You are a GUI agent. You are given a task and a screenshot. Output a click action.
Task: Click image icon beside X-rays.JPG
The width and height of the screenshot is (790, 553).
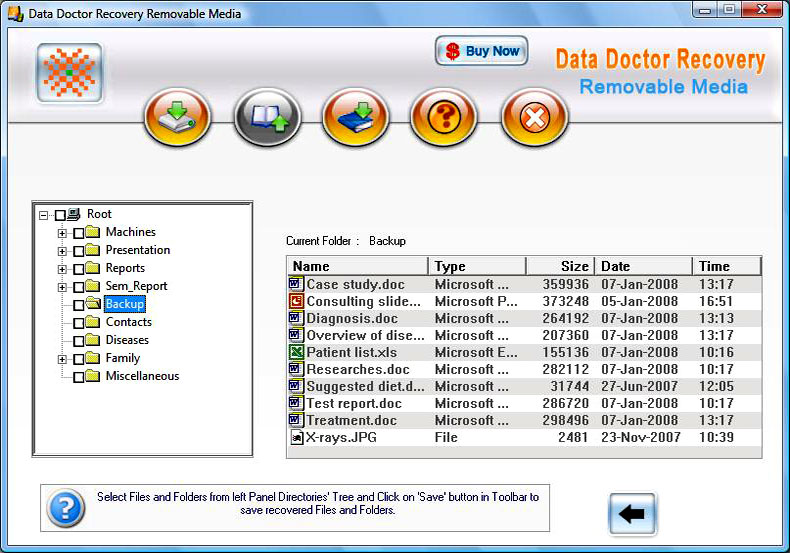297,437
